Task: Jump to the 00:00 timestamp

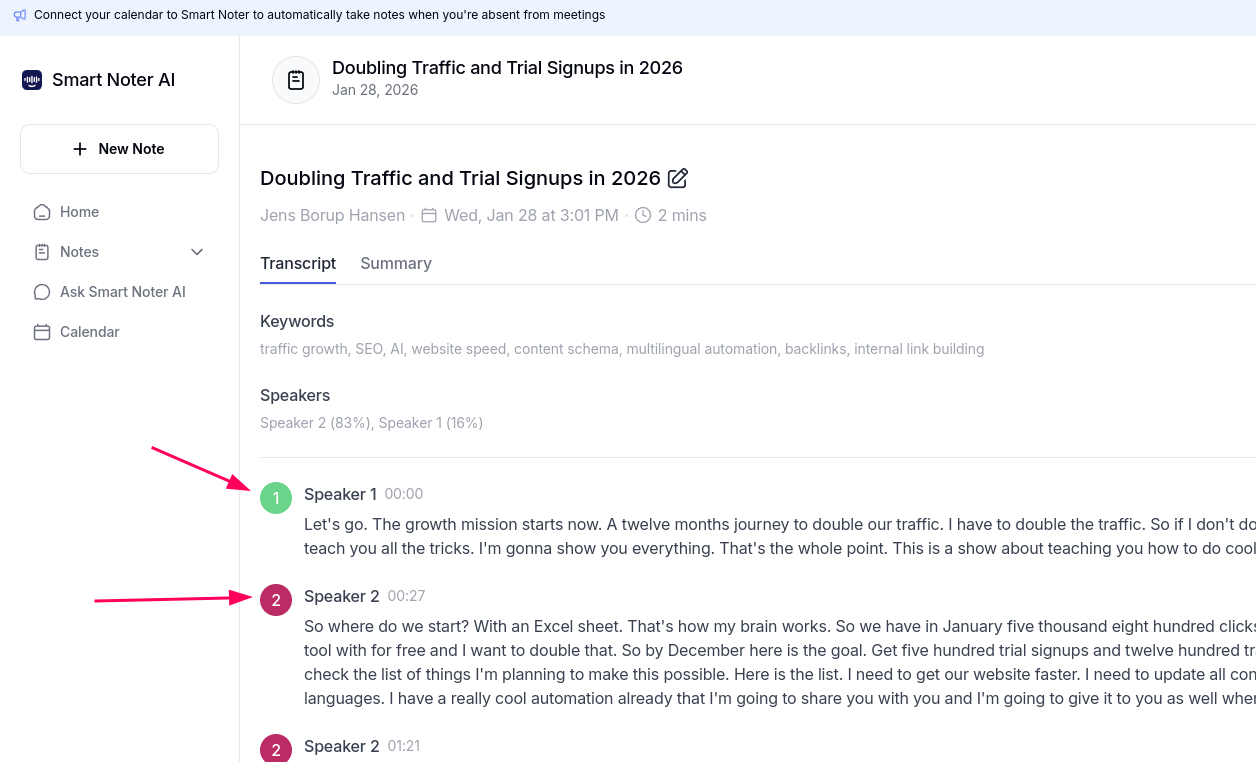Action: [404, 494]
